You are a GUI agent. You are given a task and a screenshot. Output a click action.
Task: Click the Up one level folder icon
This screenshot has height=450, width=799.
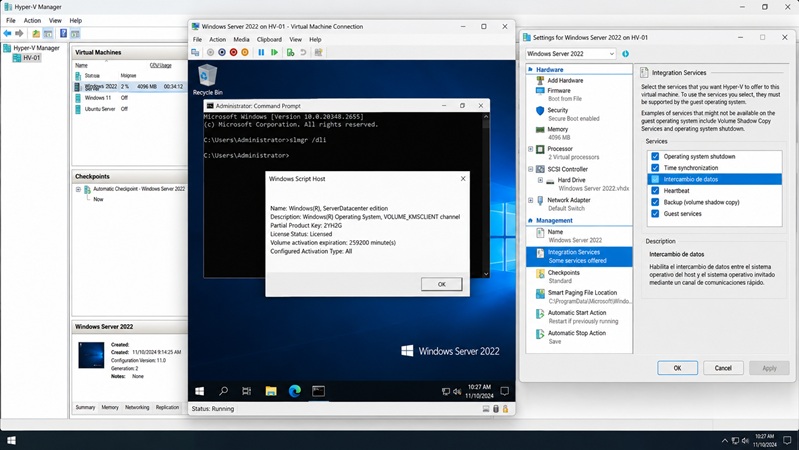[x=36, y=34]
